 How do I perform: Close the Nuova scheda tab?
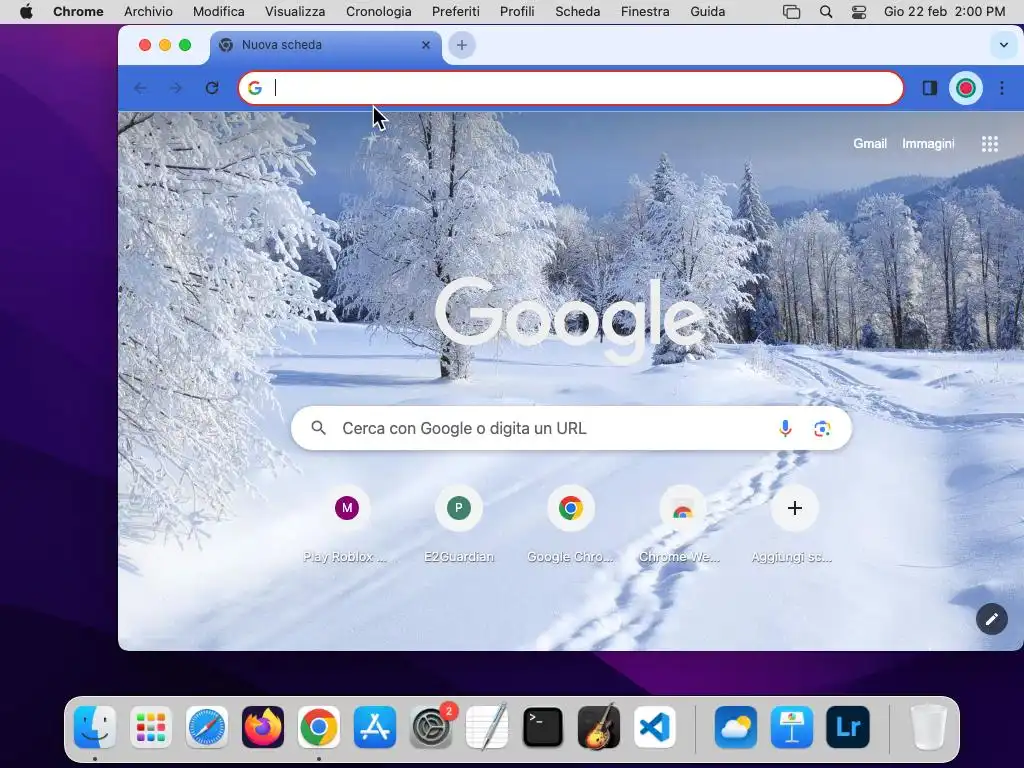pyautogui.click(x=426, y=45)
